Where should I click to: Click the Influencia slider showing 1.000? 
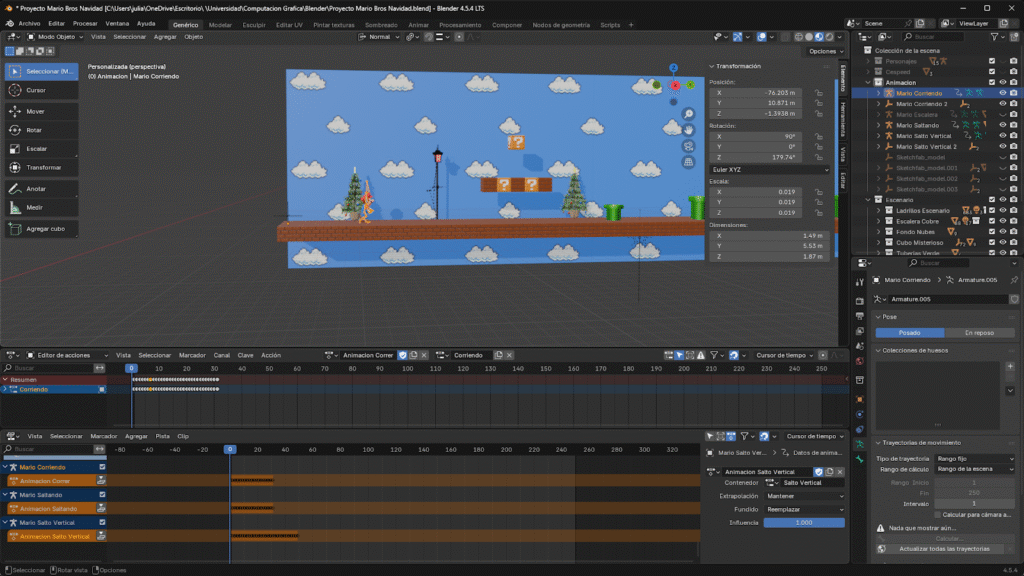point(804,522)
